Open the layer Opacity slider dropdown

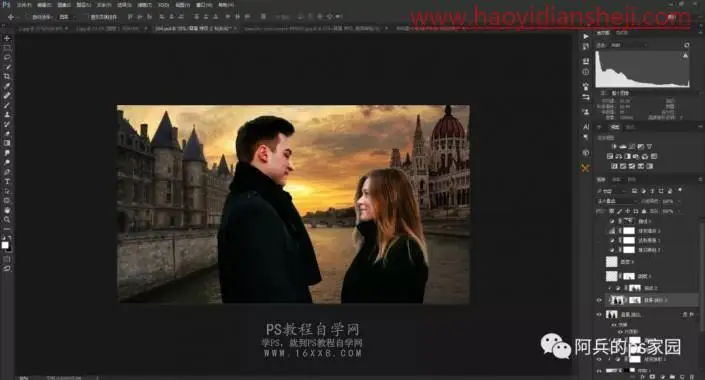click(x=679, y=201)
